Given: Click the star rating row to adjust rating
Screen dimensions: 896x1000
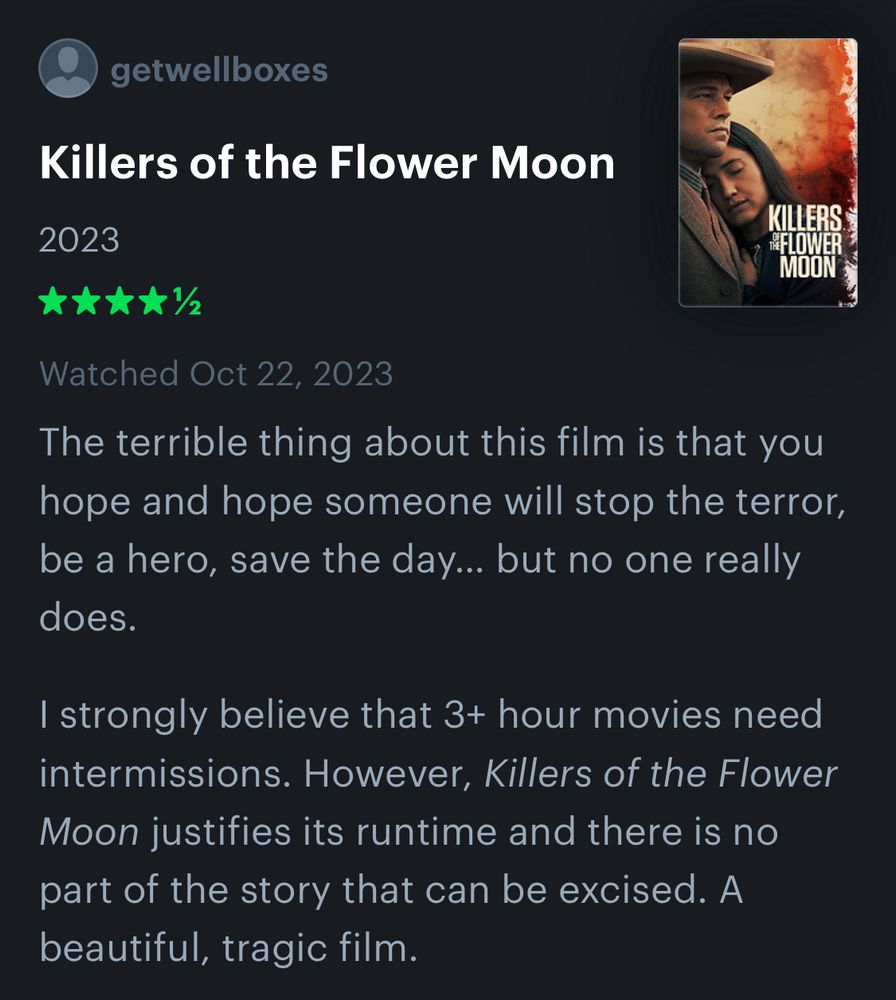Looking at the screenshot, I should coord(120,298).
